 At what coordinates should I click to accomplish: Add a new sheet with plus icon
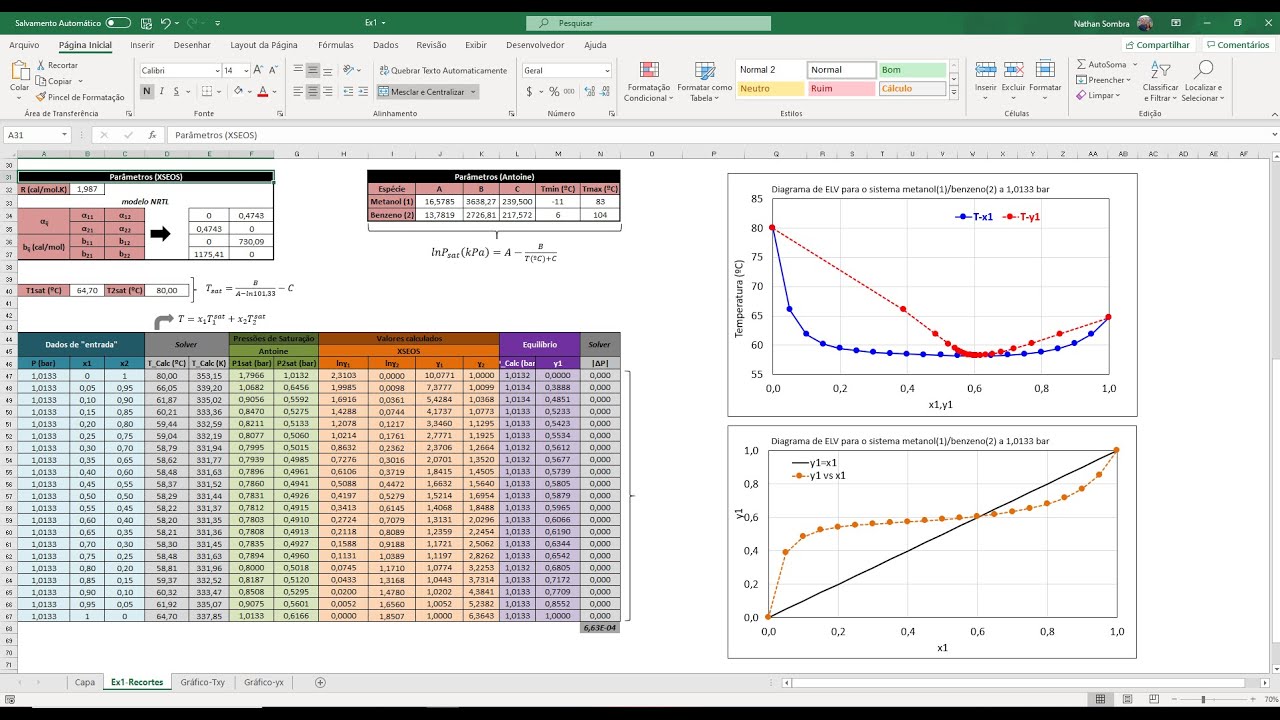coord(320,682)
